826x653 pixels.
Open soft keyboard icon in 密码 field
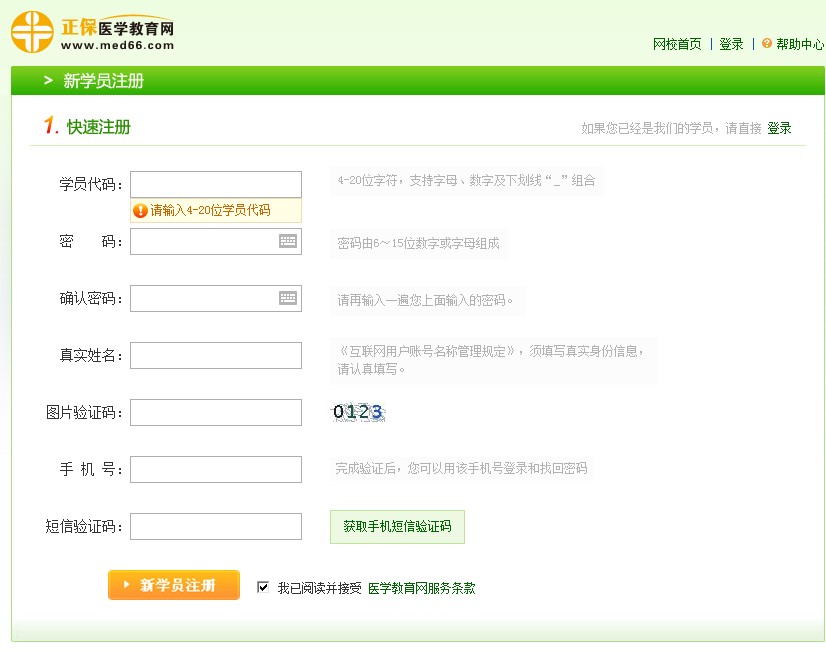288,241
